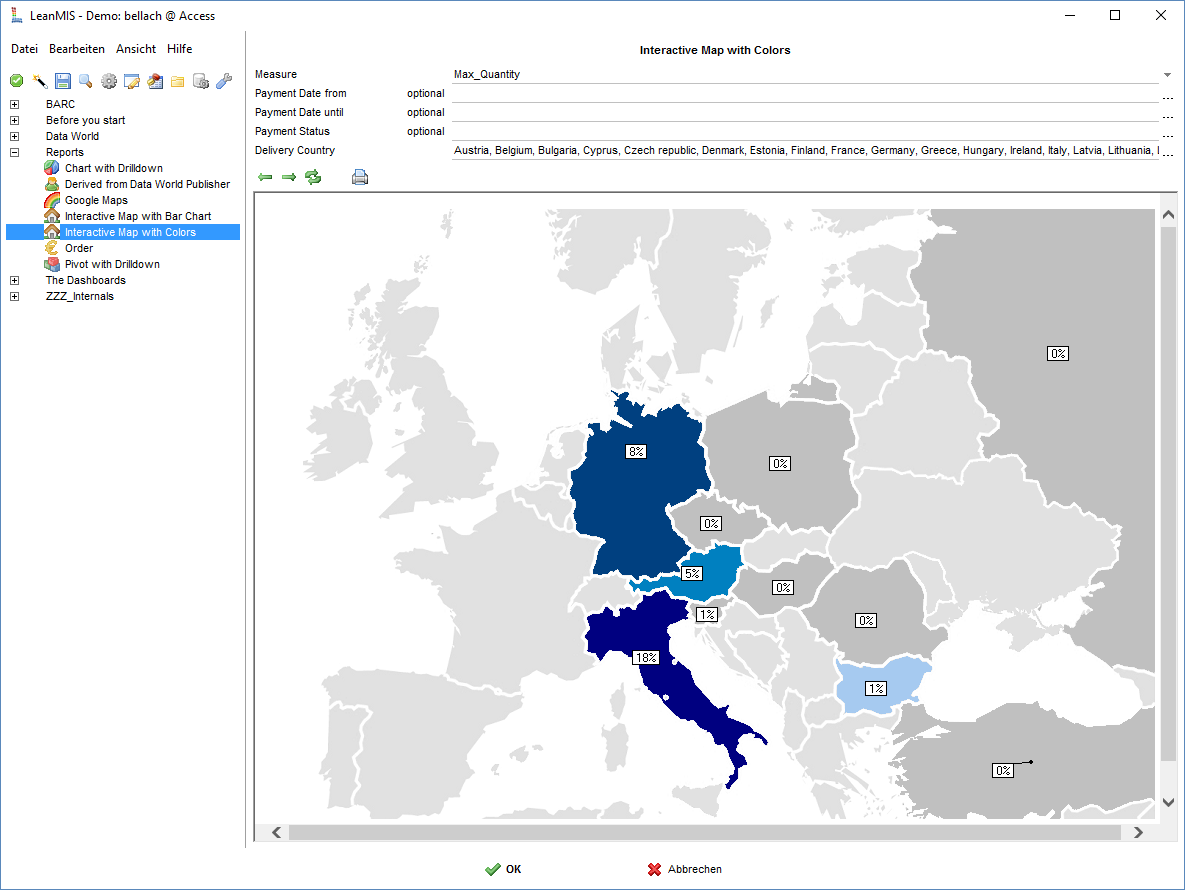Expand The Dashboards tree node
Screen dimensions: 1185x890
coord(15,280)
